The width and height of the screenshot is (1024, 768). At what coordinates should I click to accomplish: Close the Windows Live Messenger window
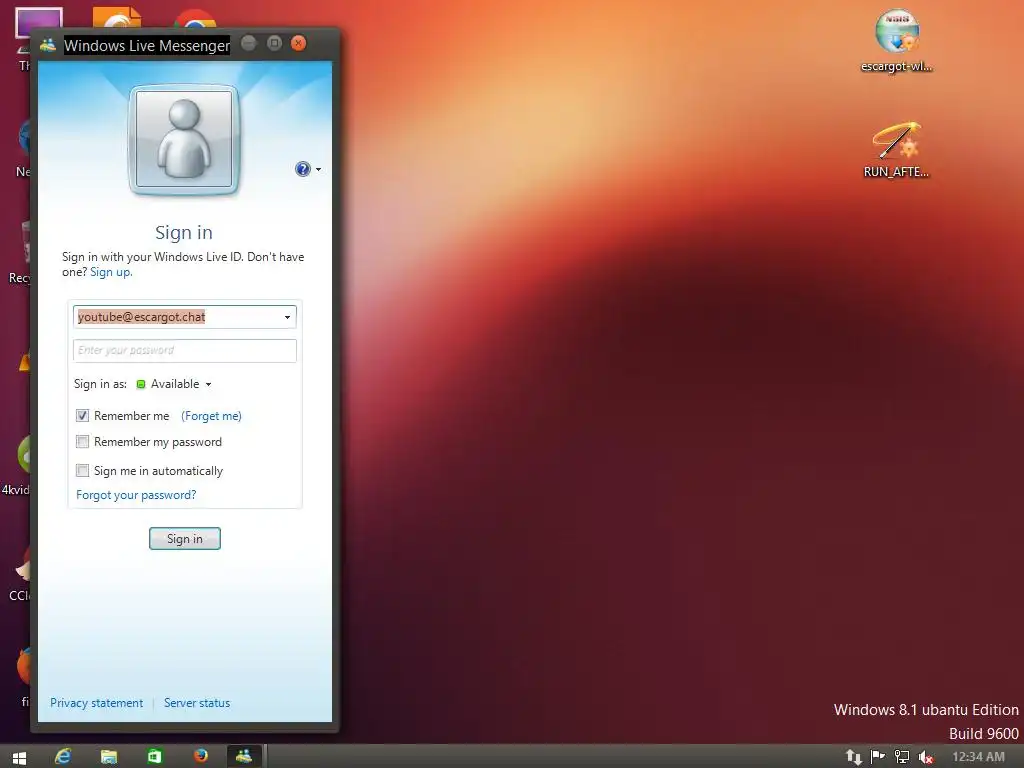[298, 43]
